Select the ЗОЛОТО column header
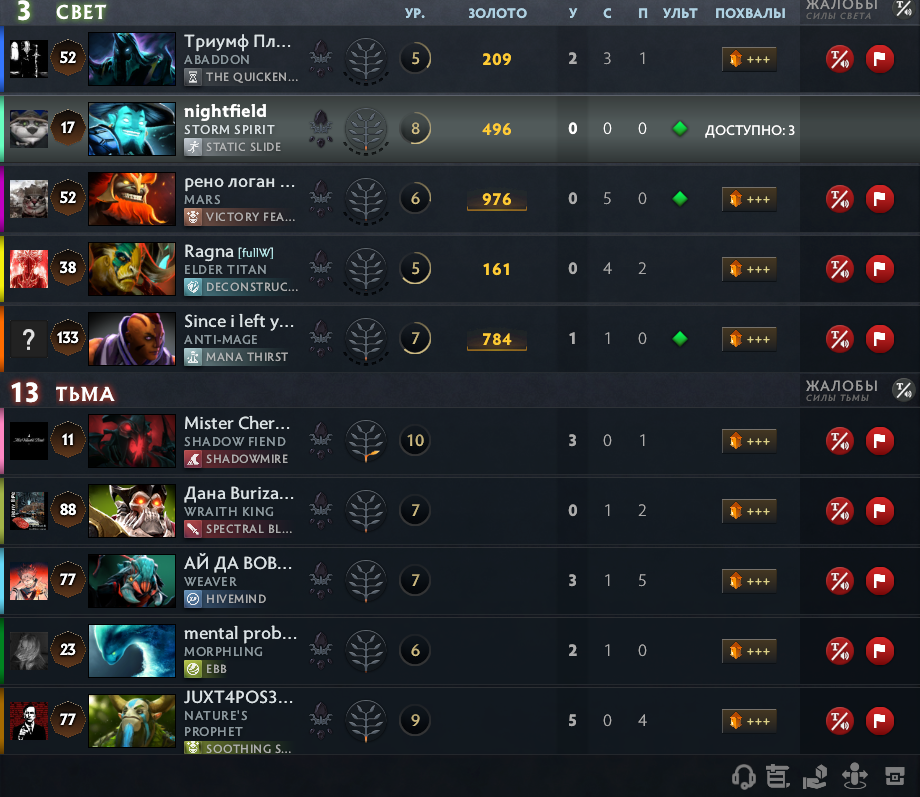The width and height of the screenshot is (920, 797). [x=497, y=13]
